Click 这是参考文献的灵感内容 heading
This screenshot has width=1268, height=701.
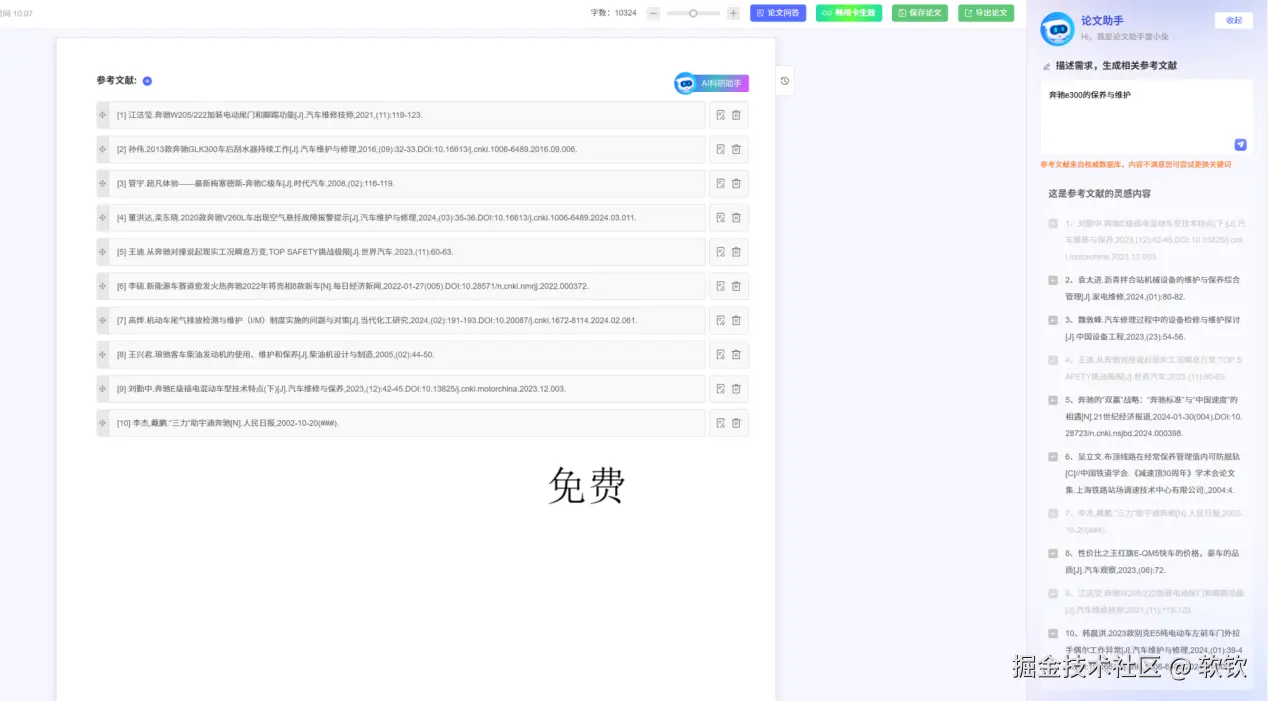click(x=1099, y=193)
